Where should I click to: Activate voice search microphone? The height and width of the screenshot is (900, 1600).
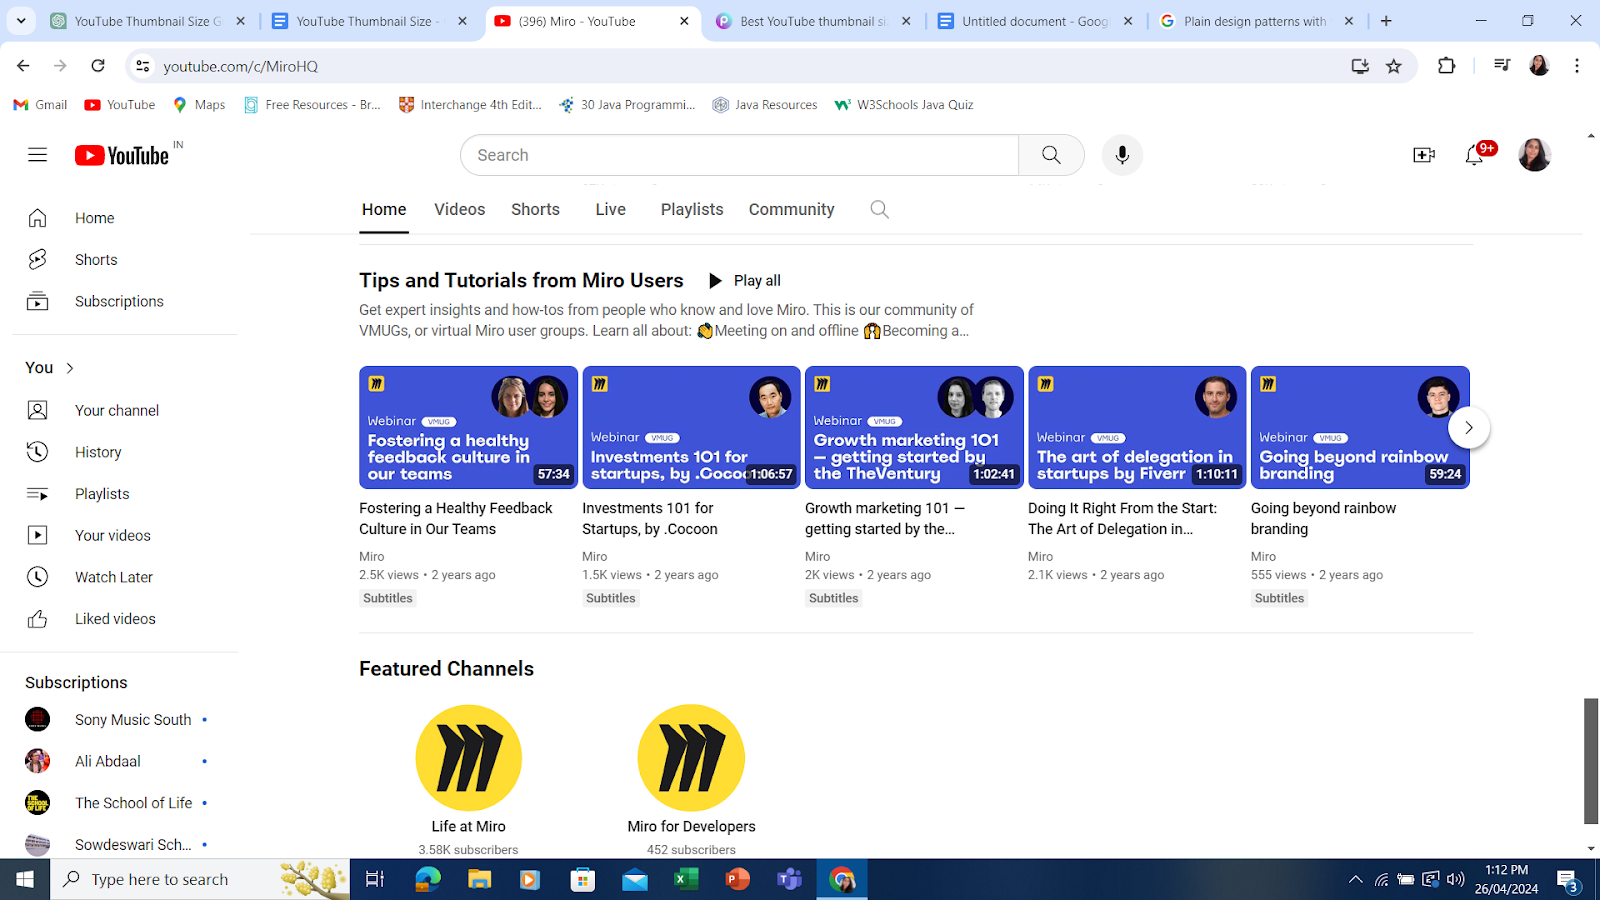tap(1122, 155)
